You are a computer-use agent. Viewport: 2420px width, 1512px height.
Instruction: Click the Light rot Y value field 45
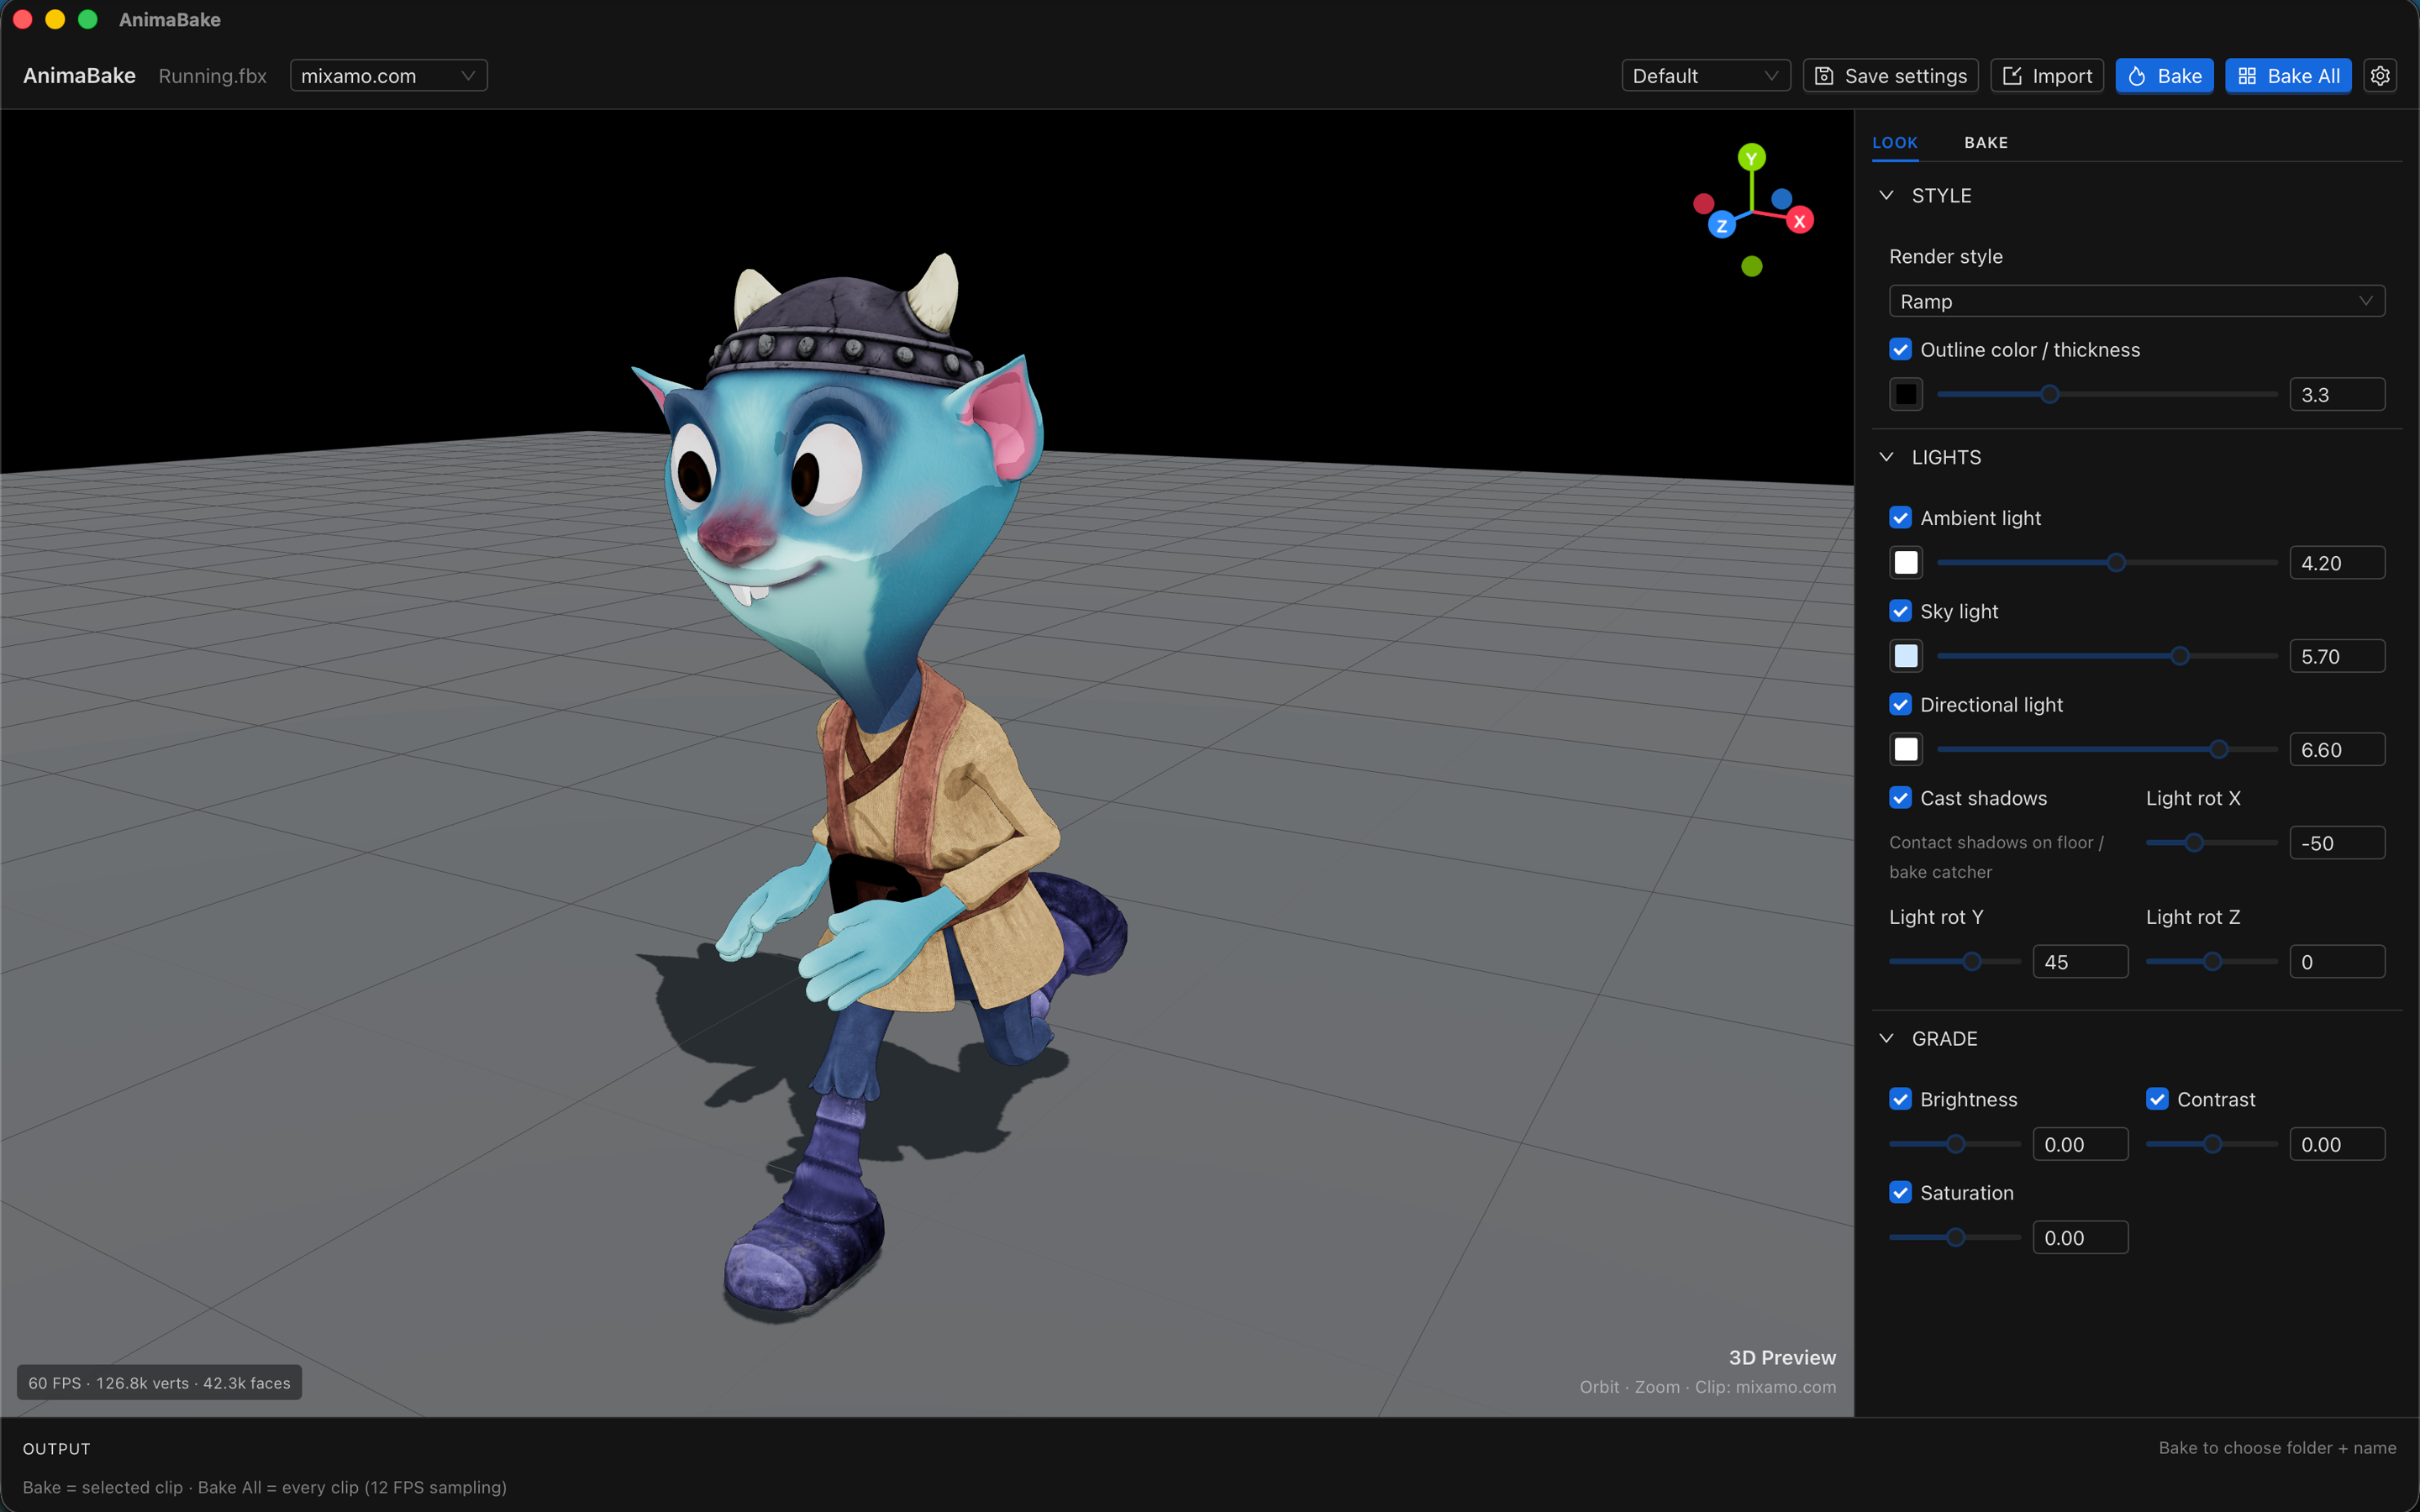pyautogui.click(x=2080, y=962)
